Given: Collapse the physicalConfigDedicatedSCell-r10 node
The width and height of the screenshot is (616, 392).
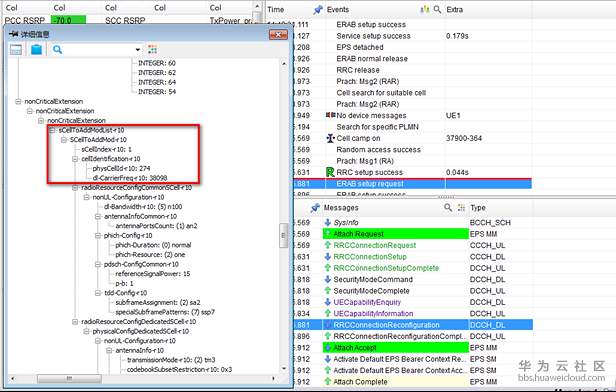Looking at the screenshot, I should (86, 332).
